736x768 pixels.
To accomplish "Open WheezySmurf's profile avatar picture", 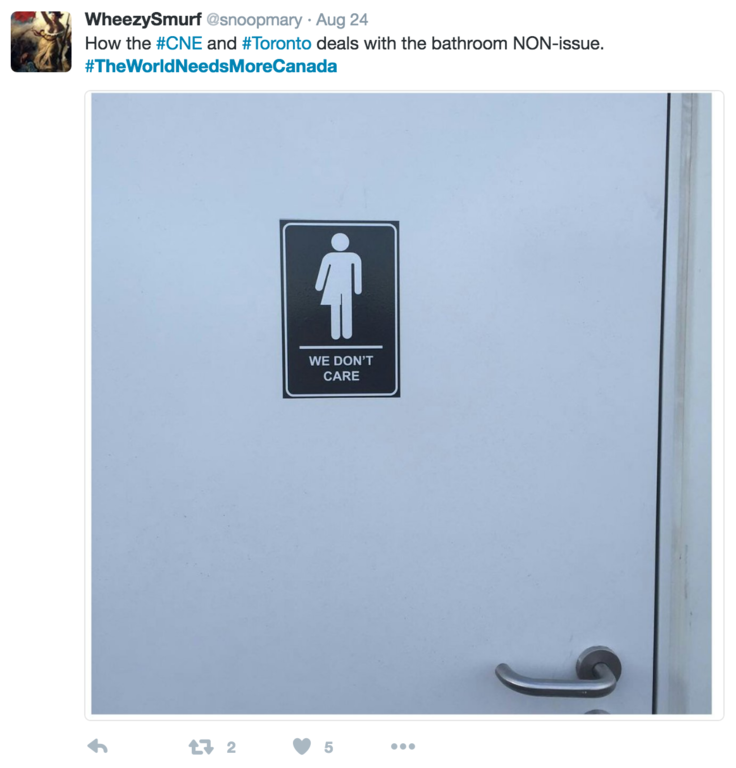I will [x=41, y=42].
